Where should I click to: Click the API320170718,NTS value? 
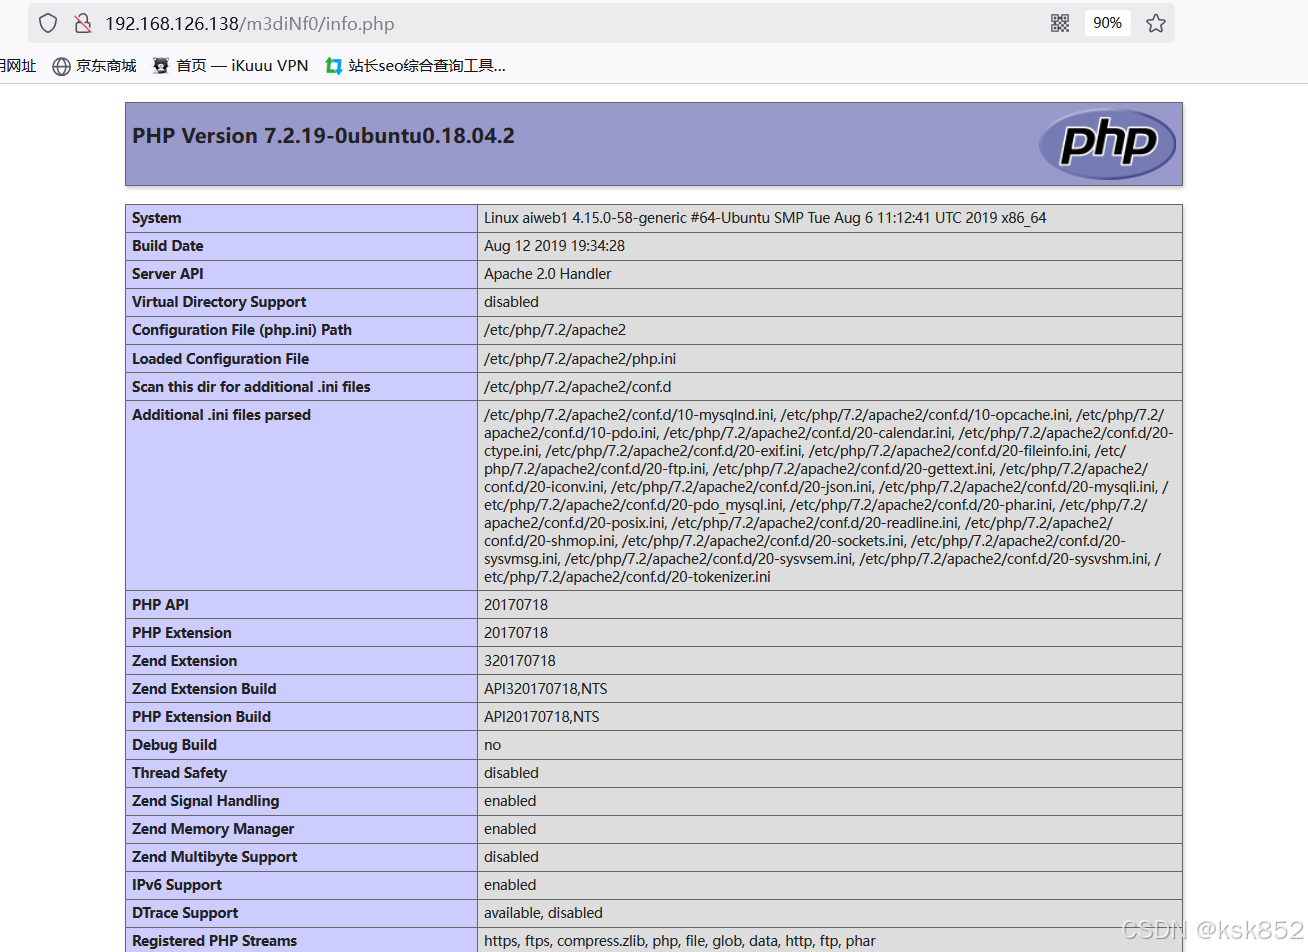(546, 689)
